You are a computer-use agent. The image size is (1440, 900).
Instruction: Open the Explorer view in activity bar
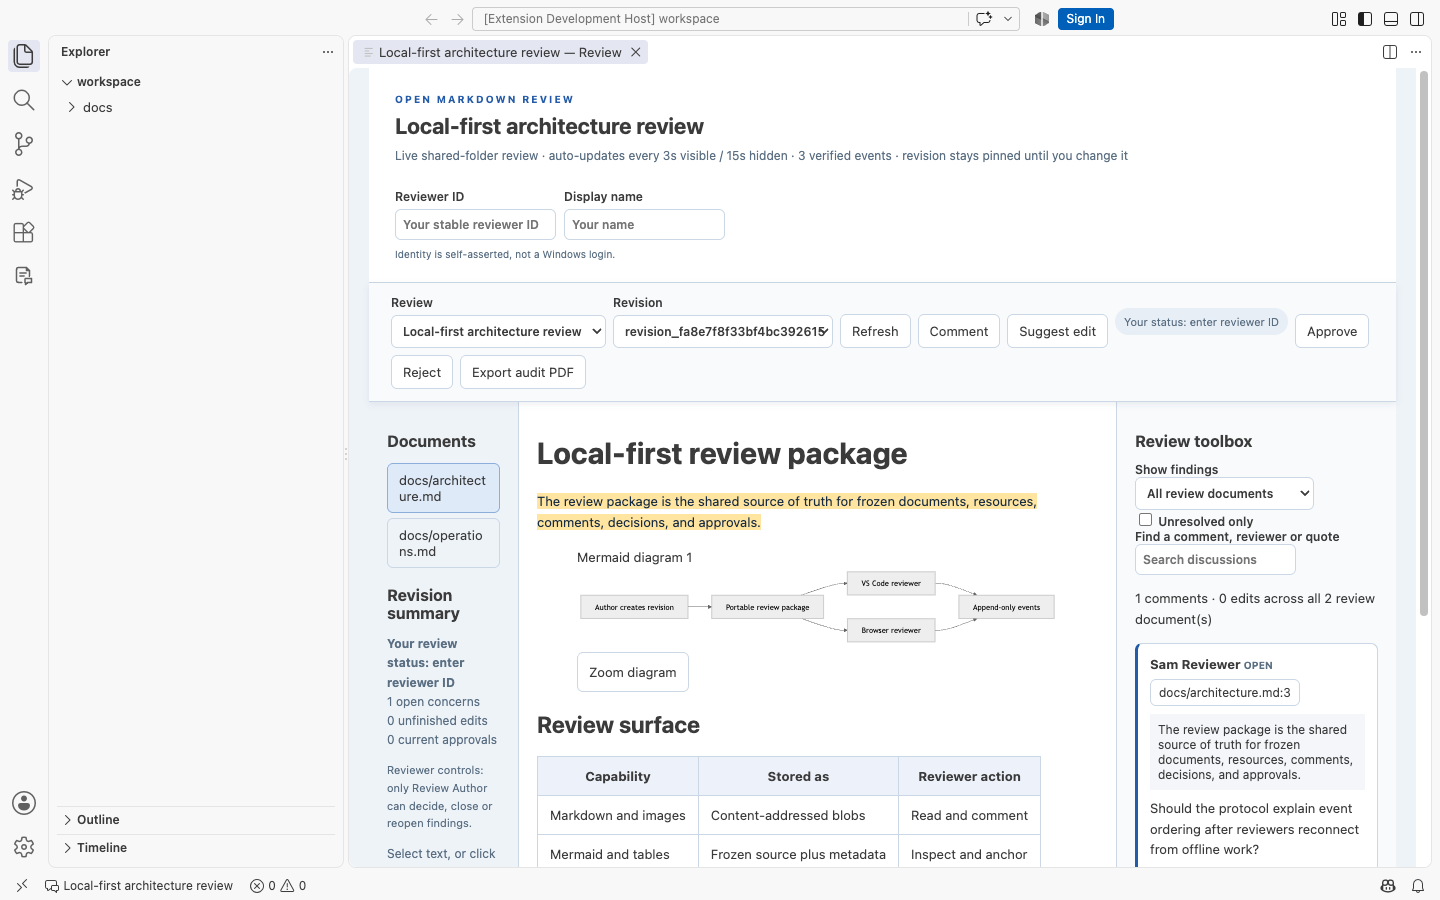[24, 56]
